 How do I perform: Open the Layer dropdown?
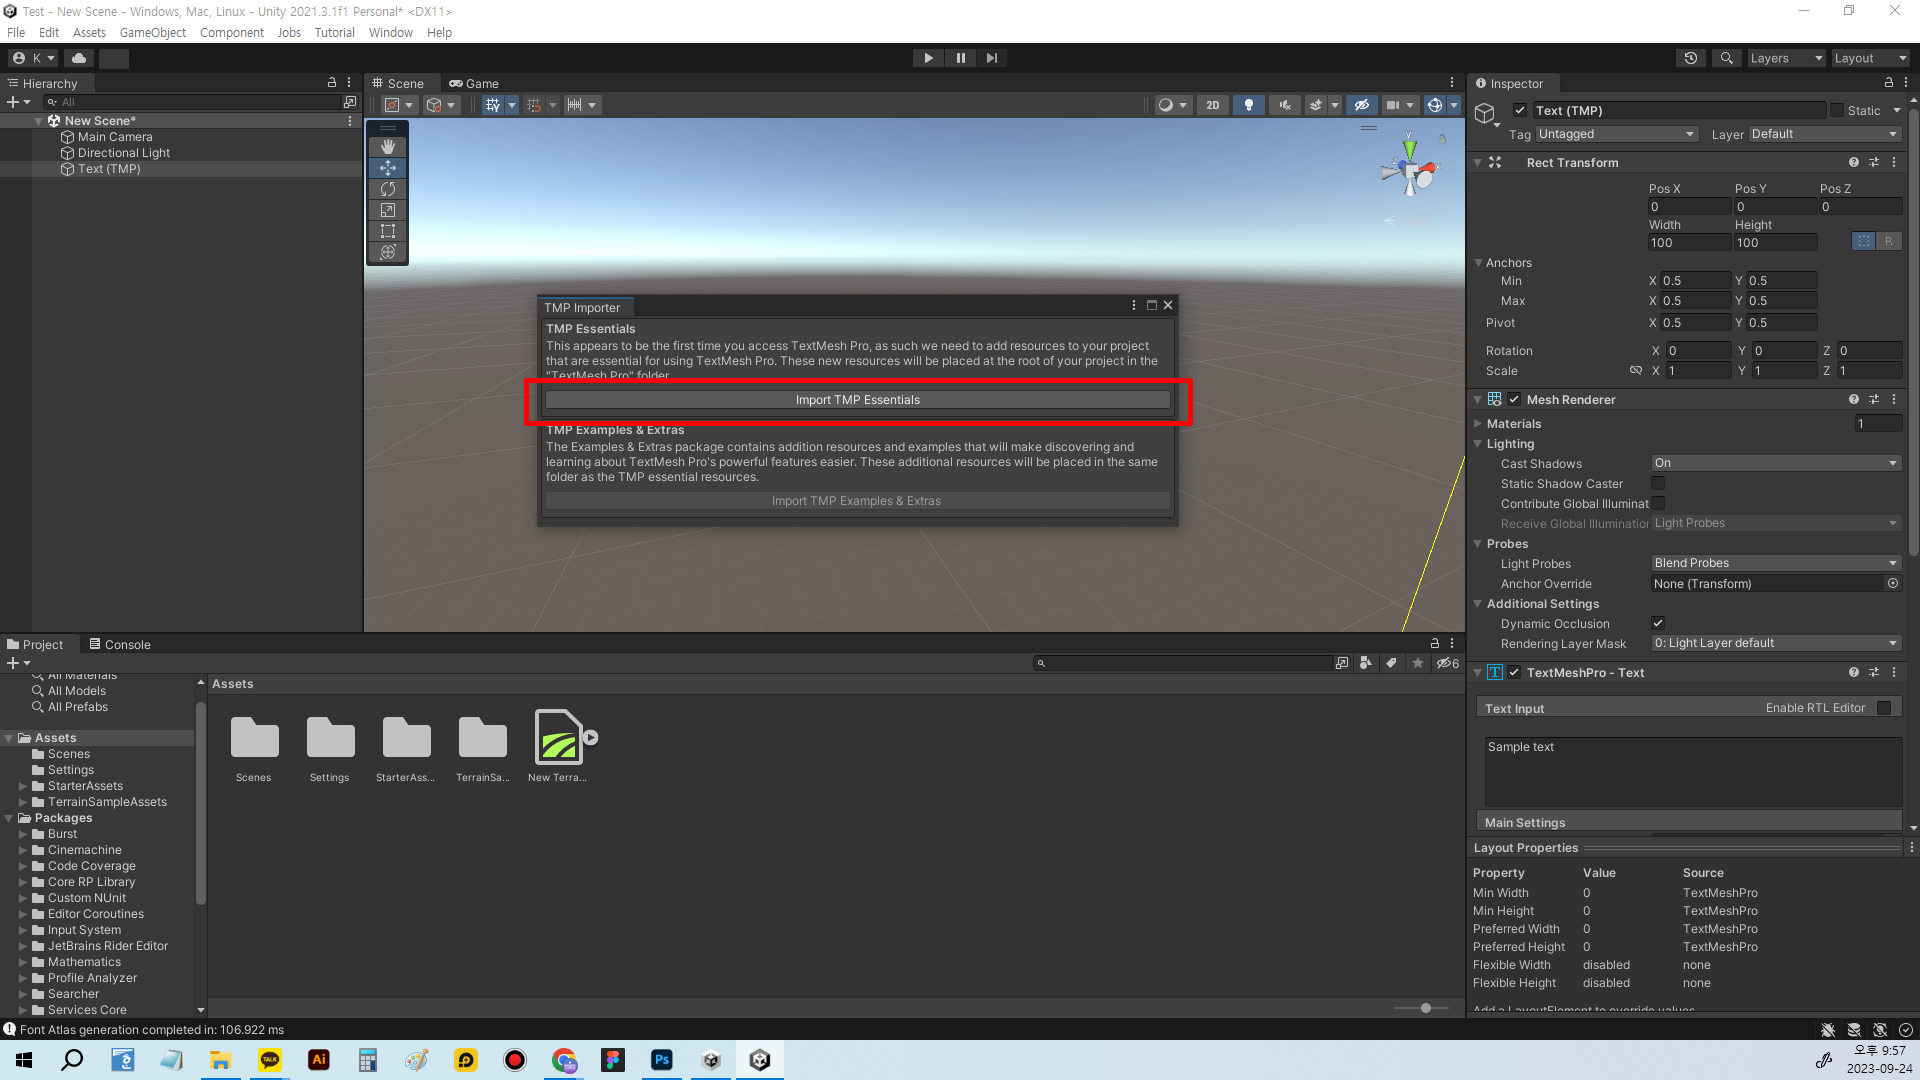[x=1825, y=134]
